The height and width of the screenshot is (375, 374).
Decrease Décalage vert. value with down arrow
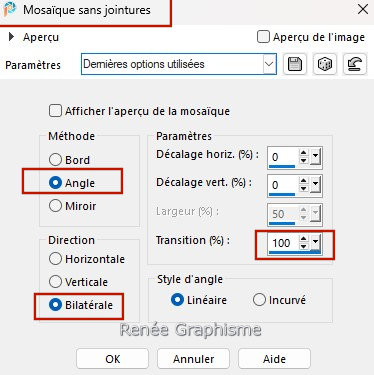coord(303,188)
